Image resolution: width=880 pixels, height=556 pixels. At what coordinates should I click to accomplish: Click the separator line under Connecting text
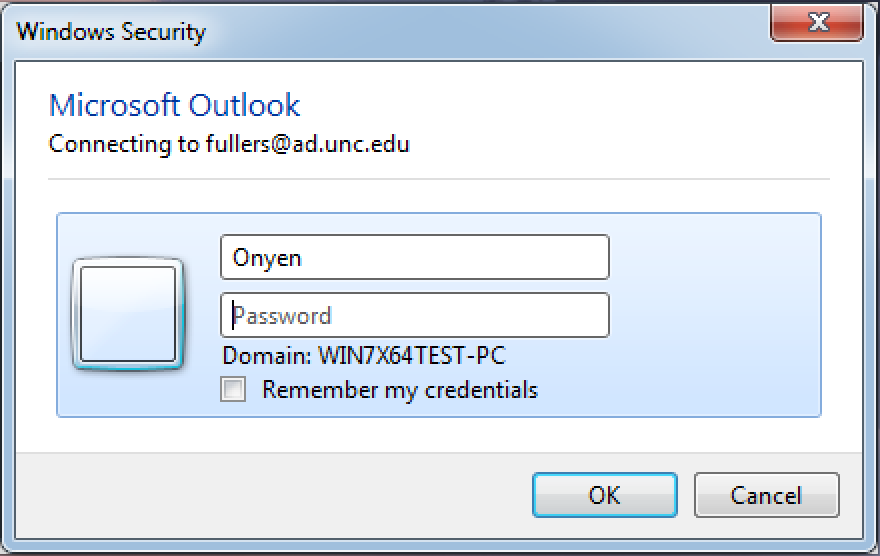[439, 179]
